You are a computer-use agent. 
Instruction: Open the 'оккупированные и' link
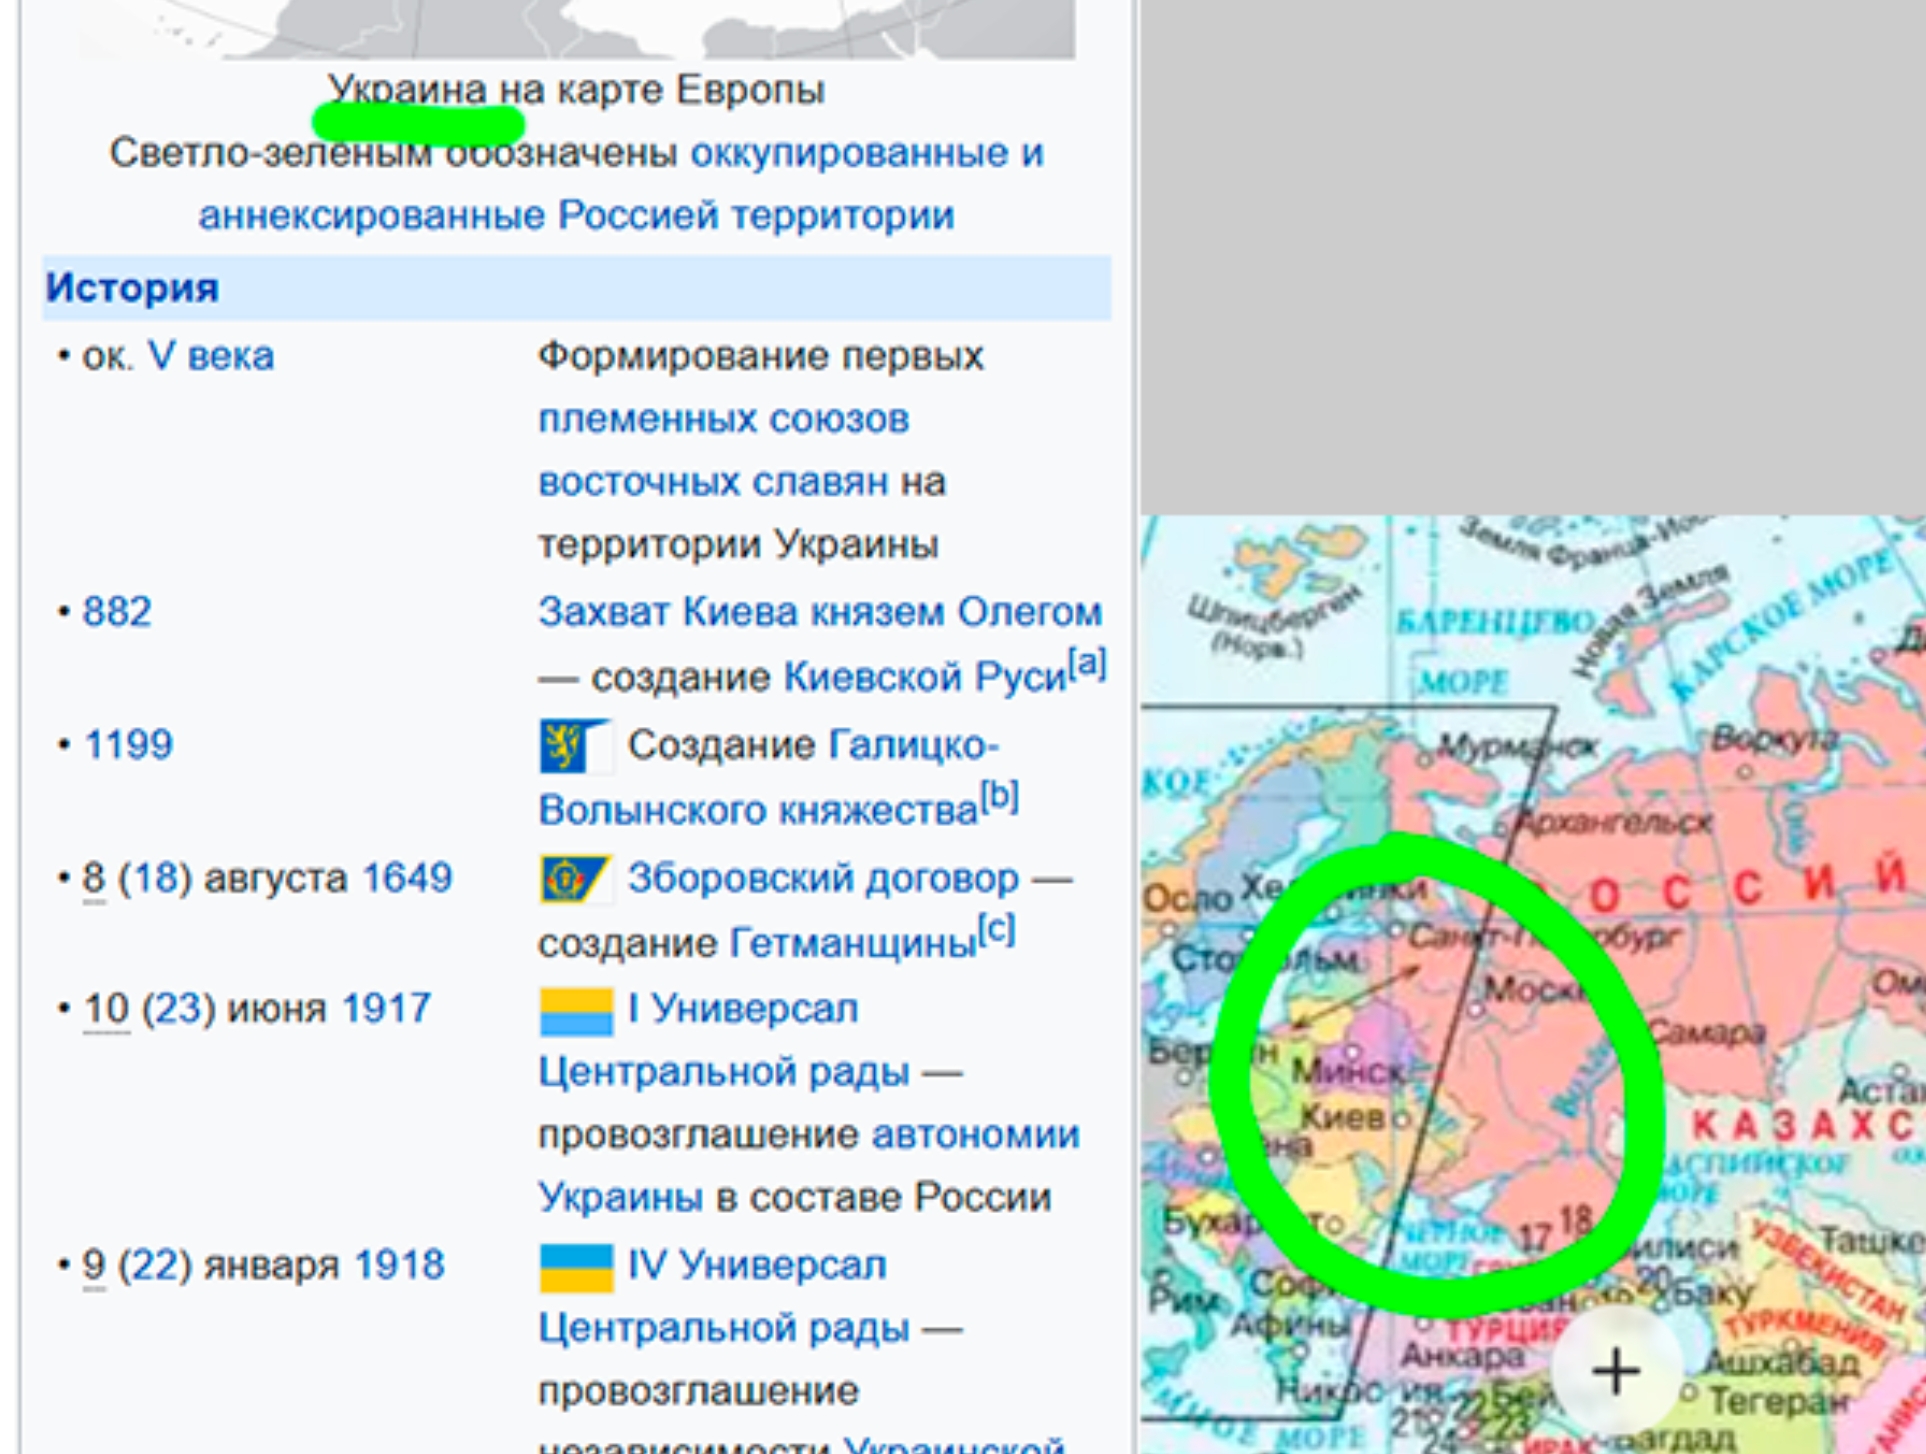click(x=866, y=153)
